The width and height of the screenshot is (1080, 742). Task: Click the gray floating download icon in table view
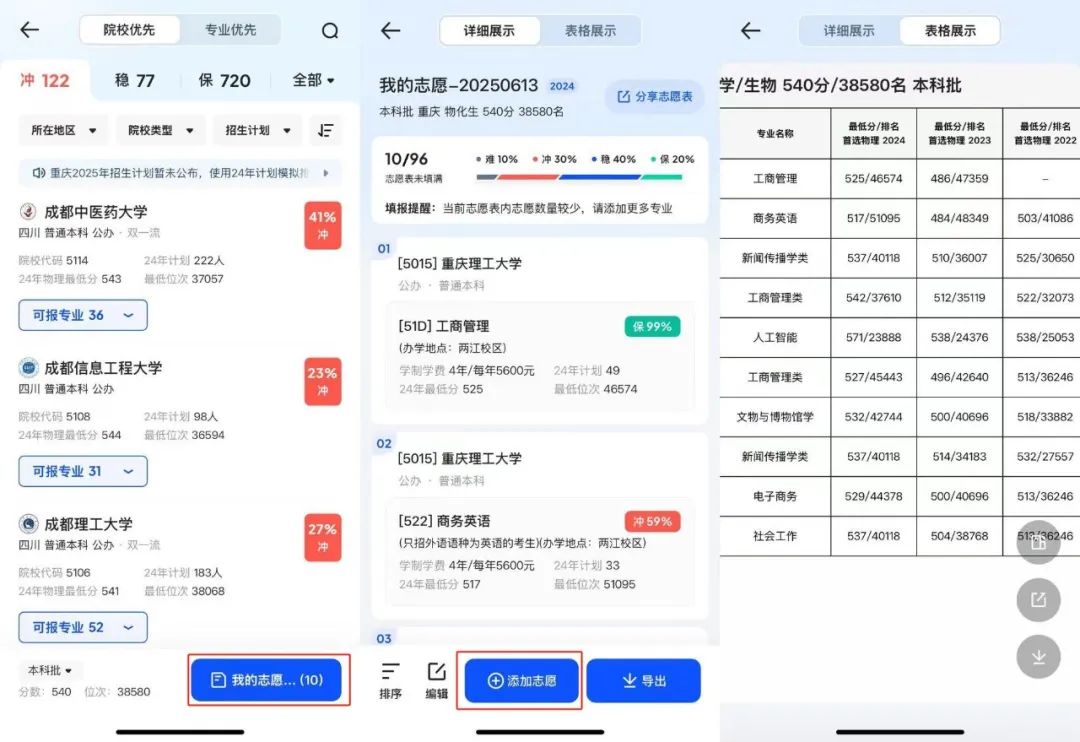[1038, 657]
